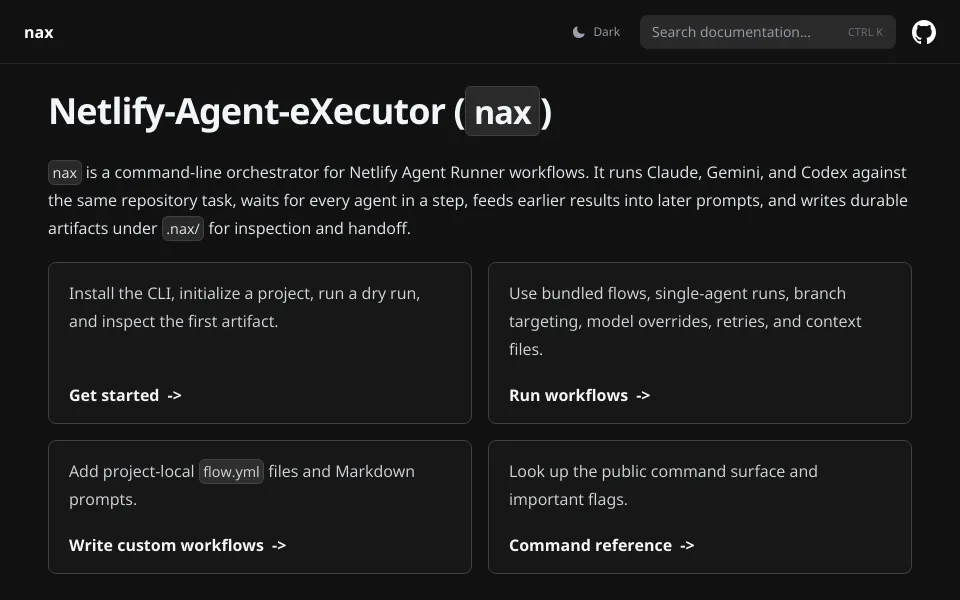Screen dimensions: 960x600
Task: Go to nax home logo
Action: tap(39, 32)
